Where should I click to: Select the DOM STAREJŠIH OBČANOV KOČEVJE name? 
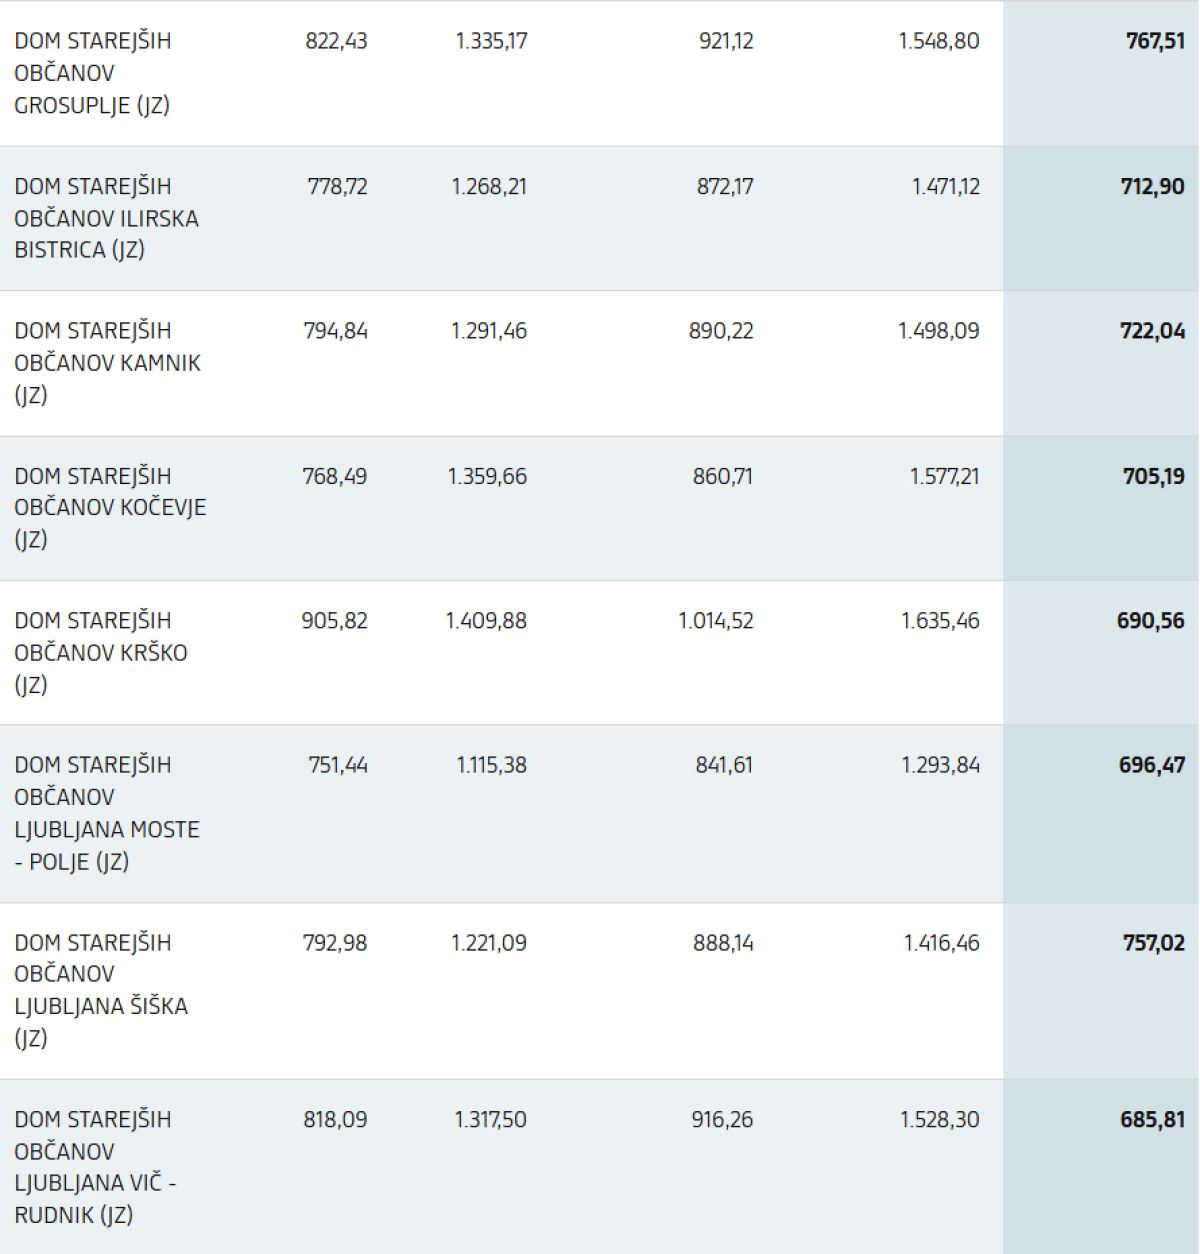pyautogui.click(x=110, y=507)
